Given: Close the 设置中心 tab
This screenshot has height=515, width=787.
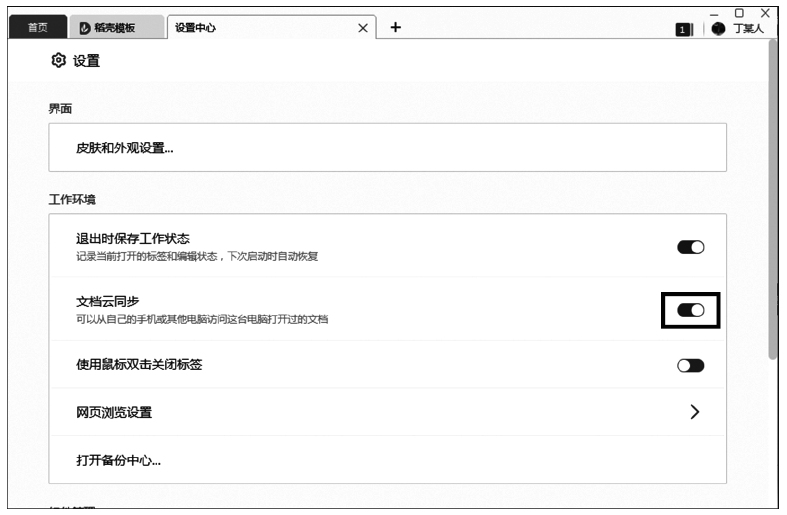Looking at the screenshot, I should pyautogui.click(x=363, y=28).
